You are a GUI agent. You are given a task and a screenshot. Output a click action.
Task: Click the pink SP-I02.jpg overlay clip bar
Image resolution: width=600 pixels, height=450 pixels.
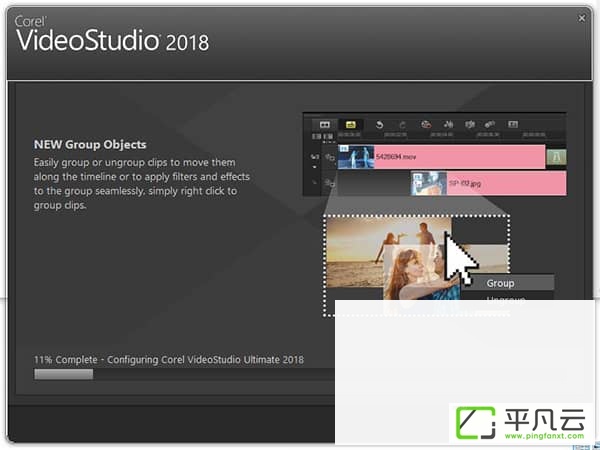point(506,183)
